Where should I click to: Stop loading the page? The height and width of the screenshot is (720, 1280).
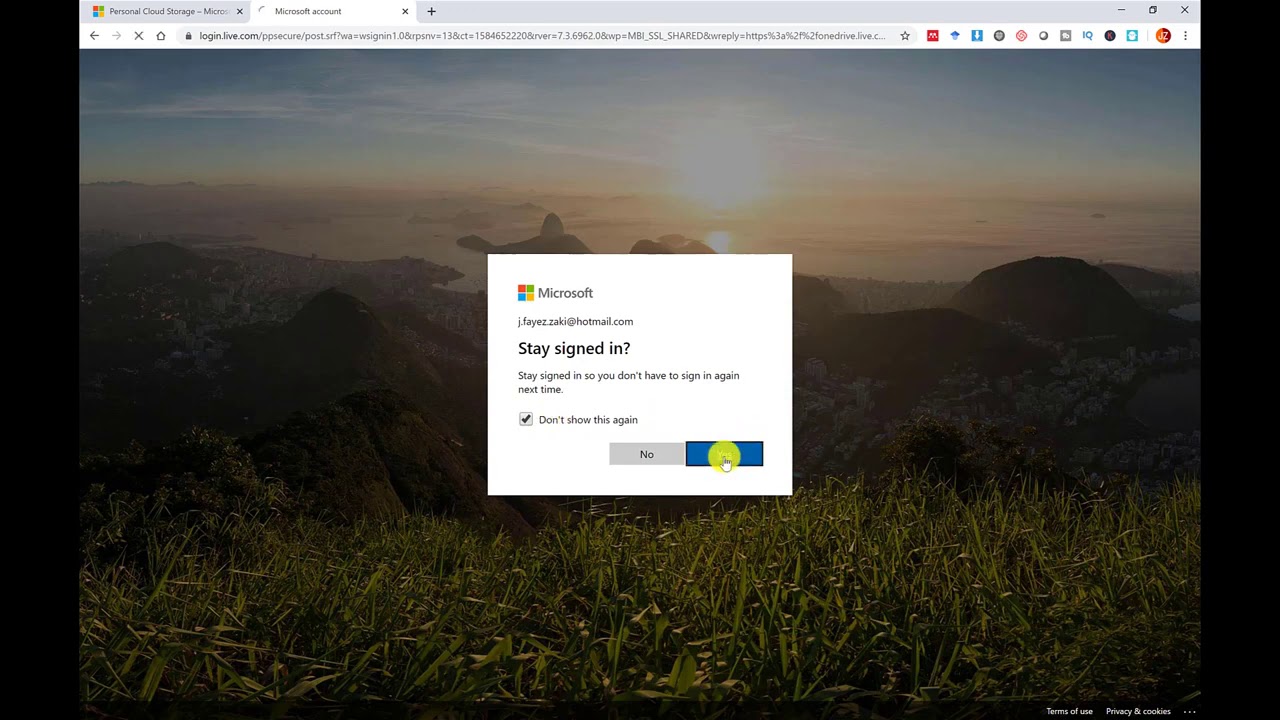coord(138,36)
